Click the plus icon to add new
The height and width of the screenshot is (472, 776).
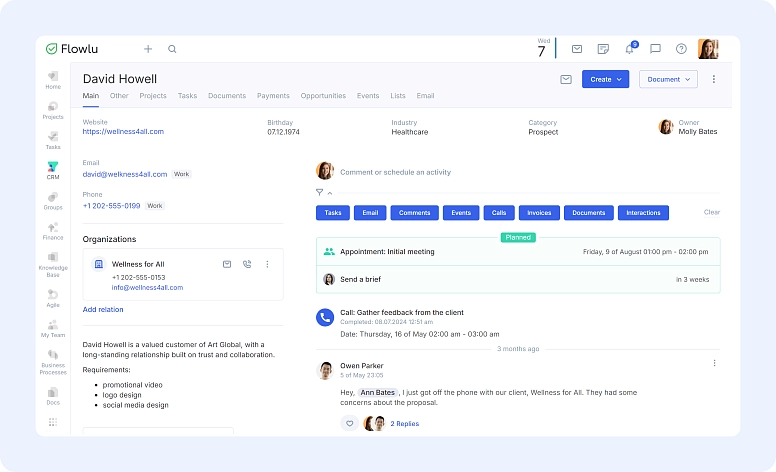[148, 49]
